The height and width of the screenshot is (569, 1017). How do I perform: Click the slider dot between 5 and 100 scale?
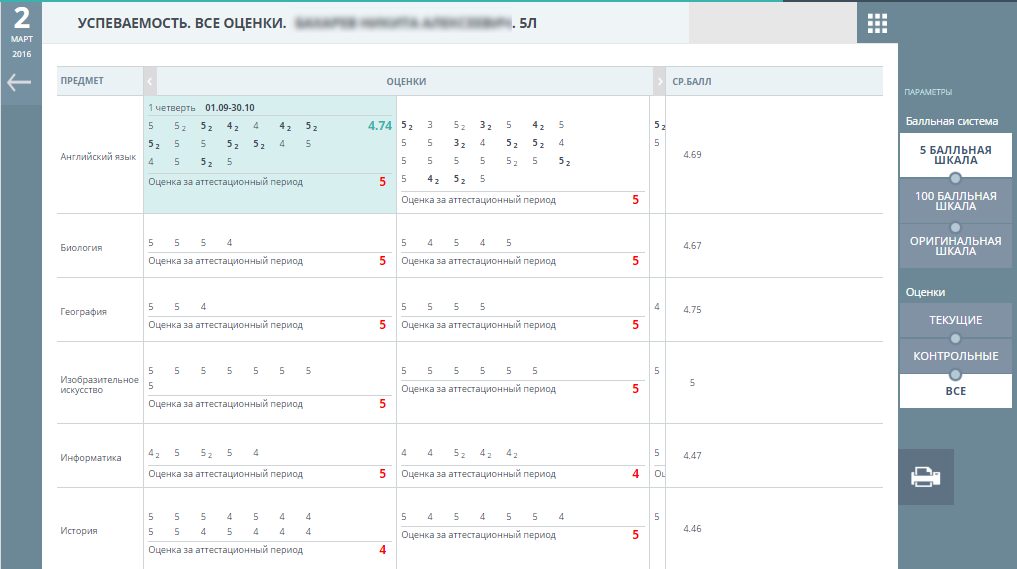[955, 178]
